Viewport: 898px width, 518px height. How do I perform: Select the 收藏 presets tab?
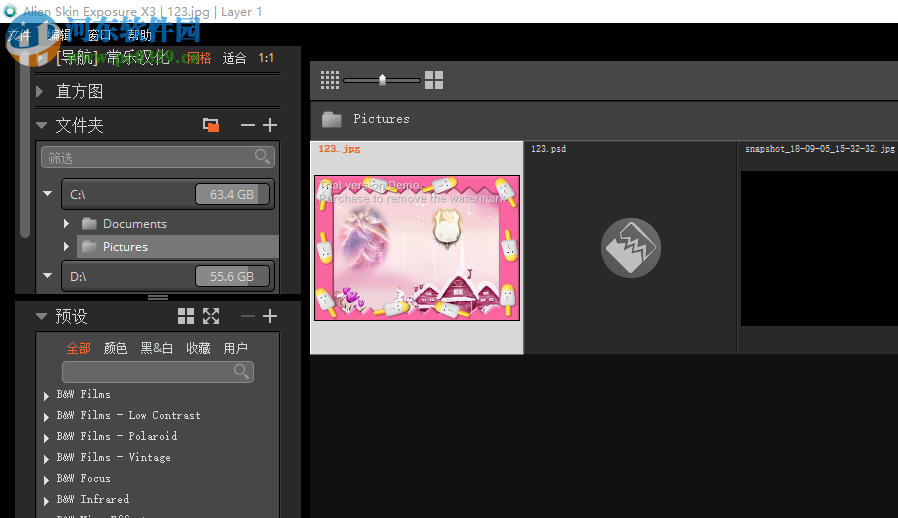(198, 348)
